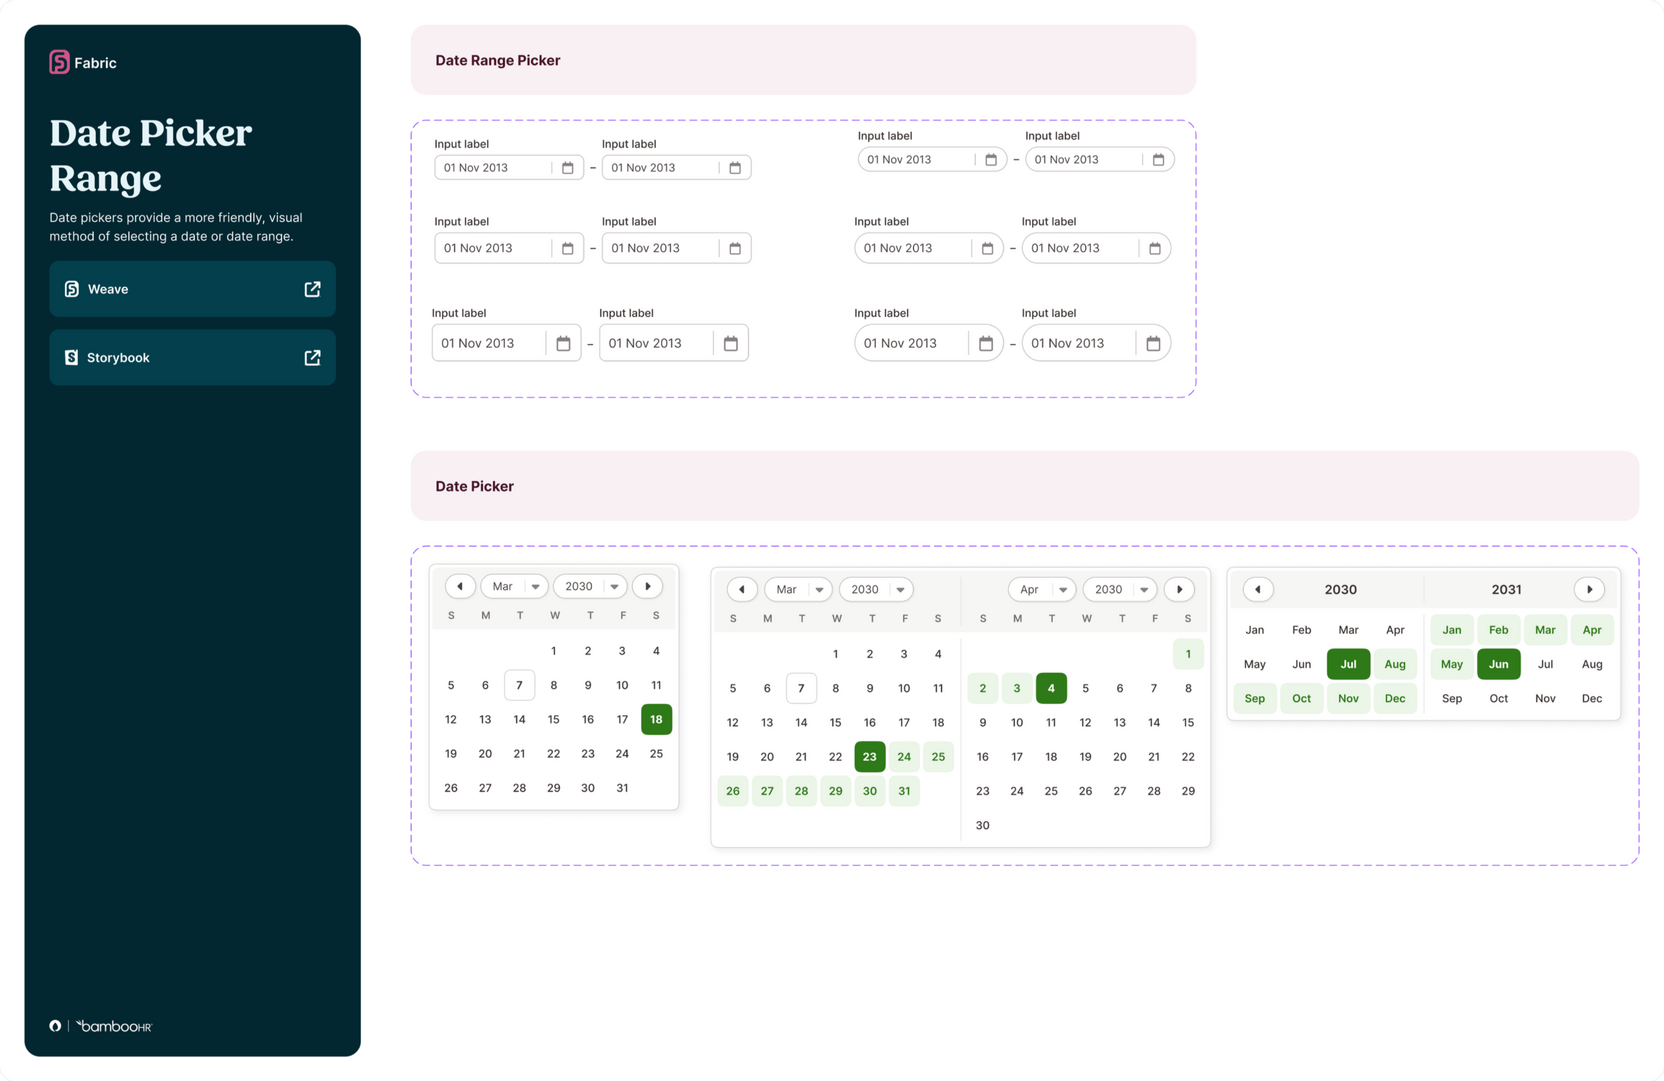
Task: Open the 2030 year dropdown
Action: coord(589,586)
